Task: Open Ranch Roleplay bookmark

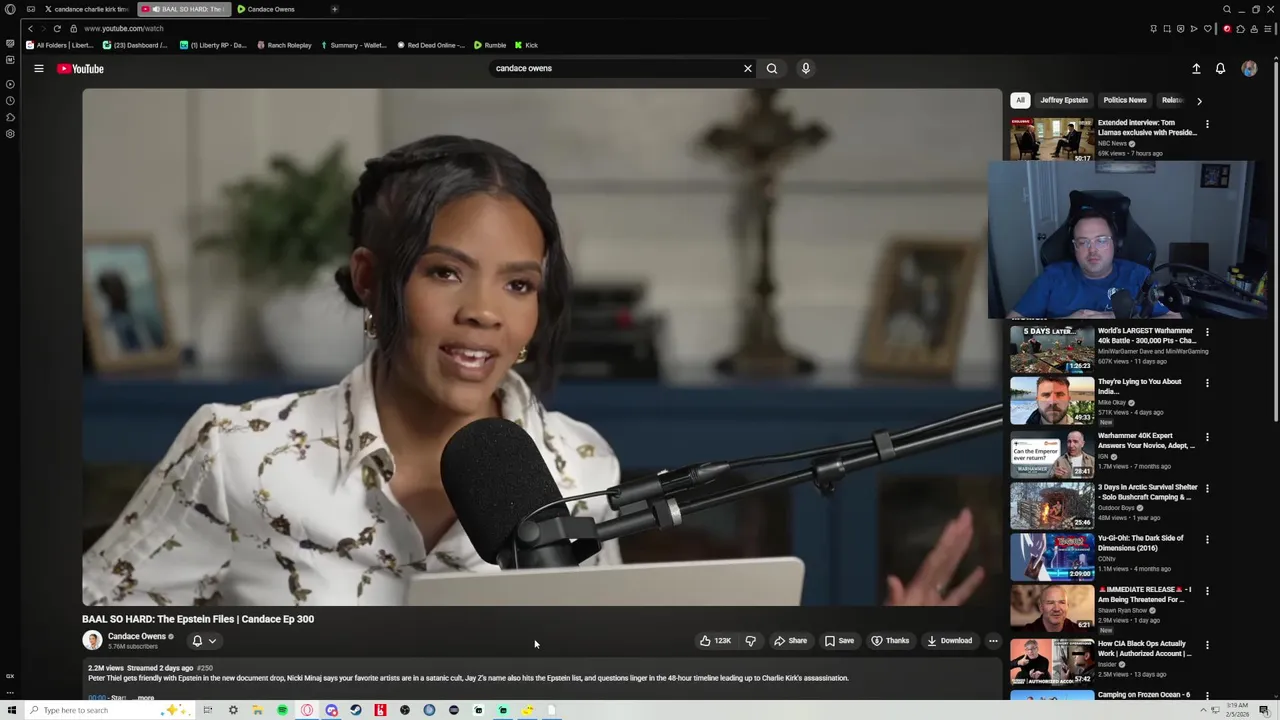Action: [284, 45]
